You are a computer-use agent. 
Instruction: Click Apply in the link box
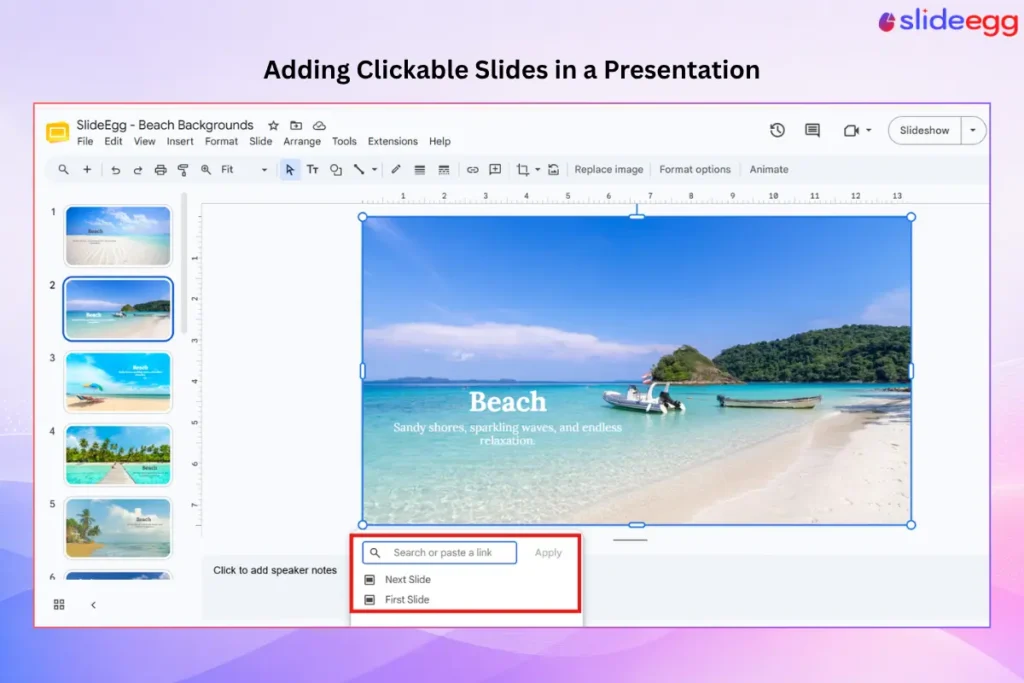[x=548, y=553]
